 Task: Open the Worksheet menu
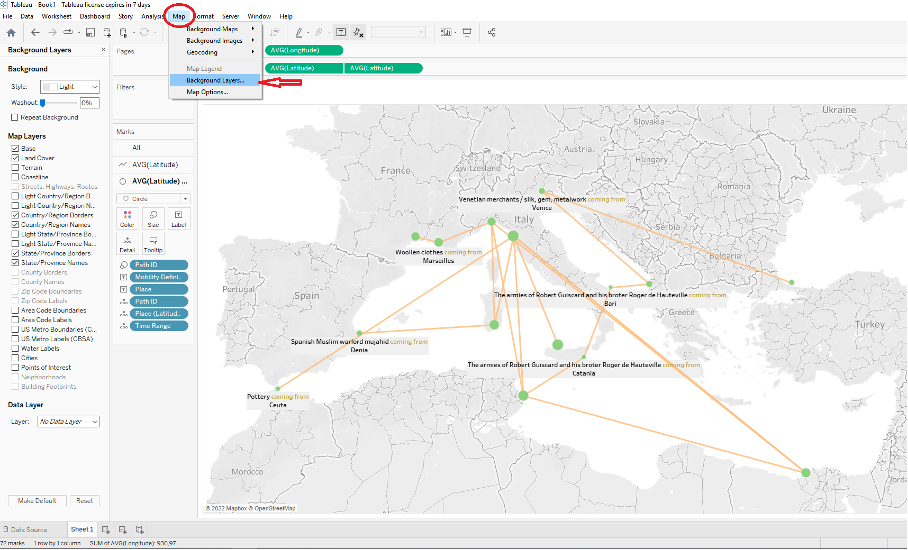point(57,16)
